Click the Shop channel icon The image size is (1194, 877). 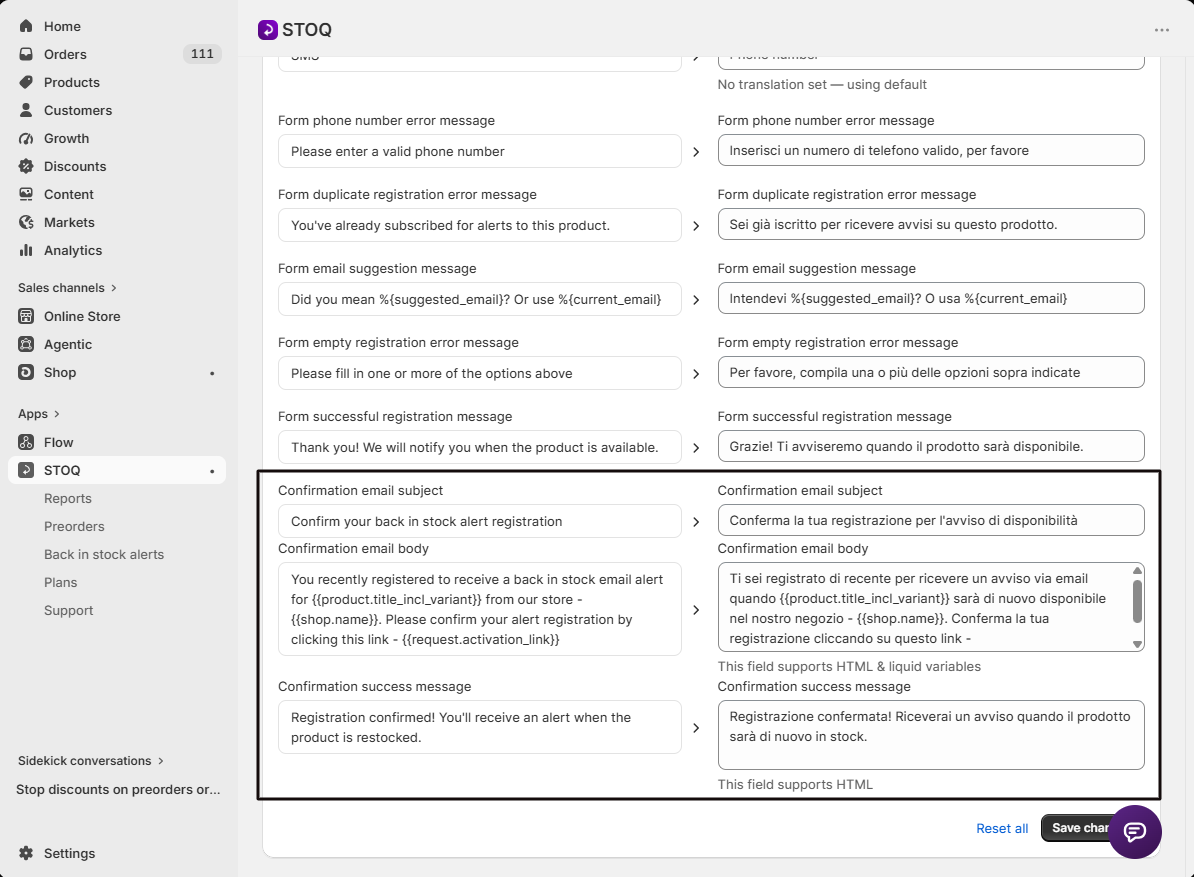pos(26,372)
